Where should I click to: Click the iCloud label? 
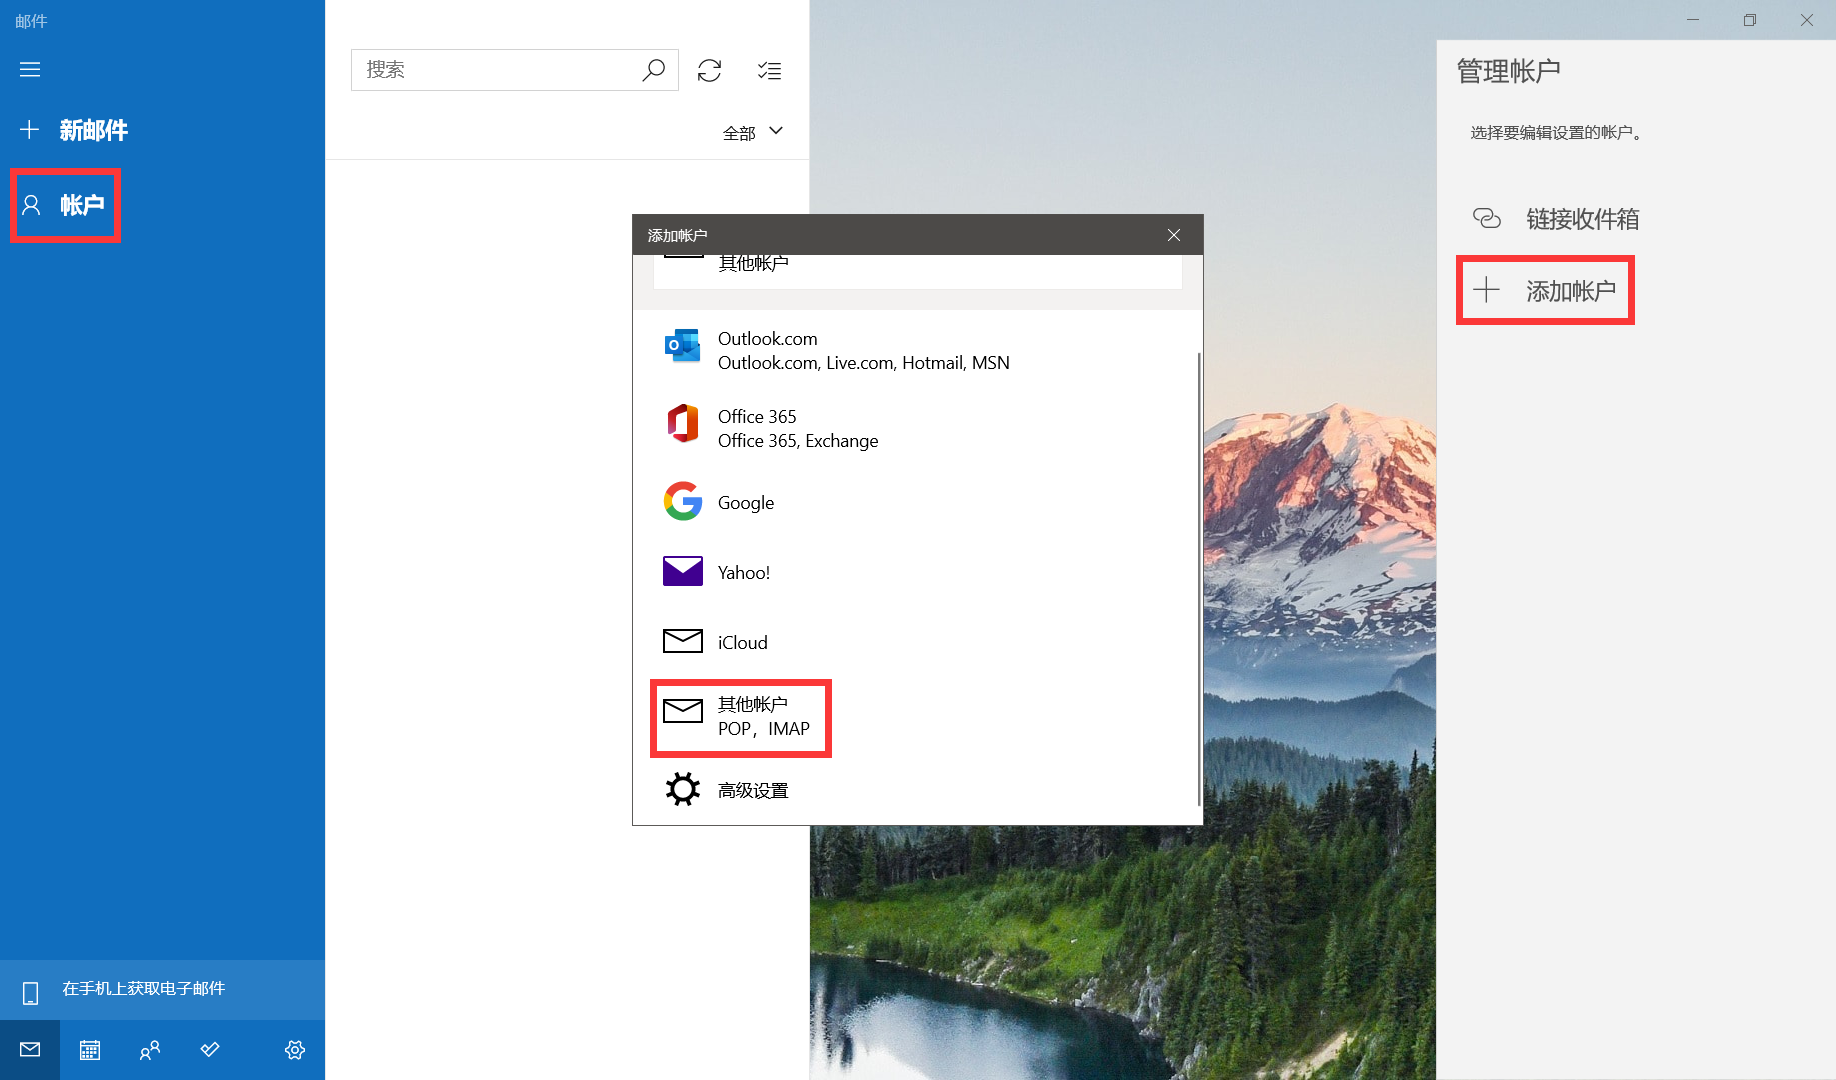tap(743, 643)
